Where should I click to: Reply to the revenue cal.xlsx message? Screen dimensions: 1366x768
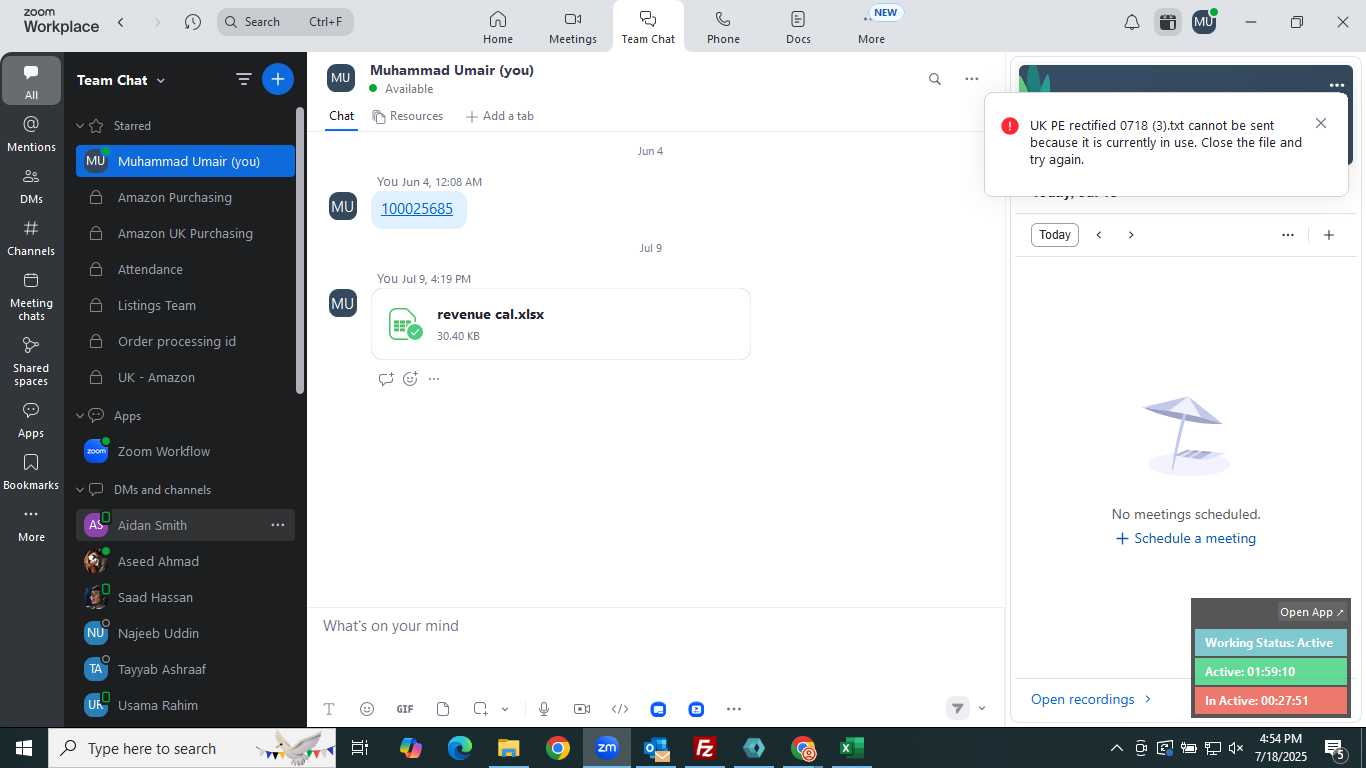pyautogui.click(x=386, y=379)
